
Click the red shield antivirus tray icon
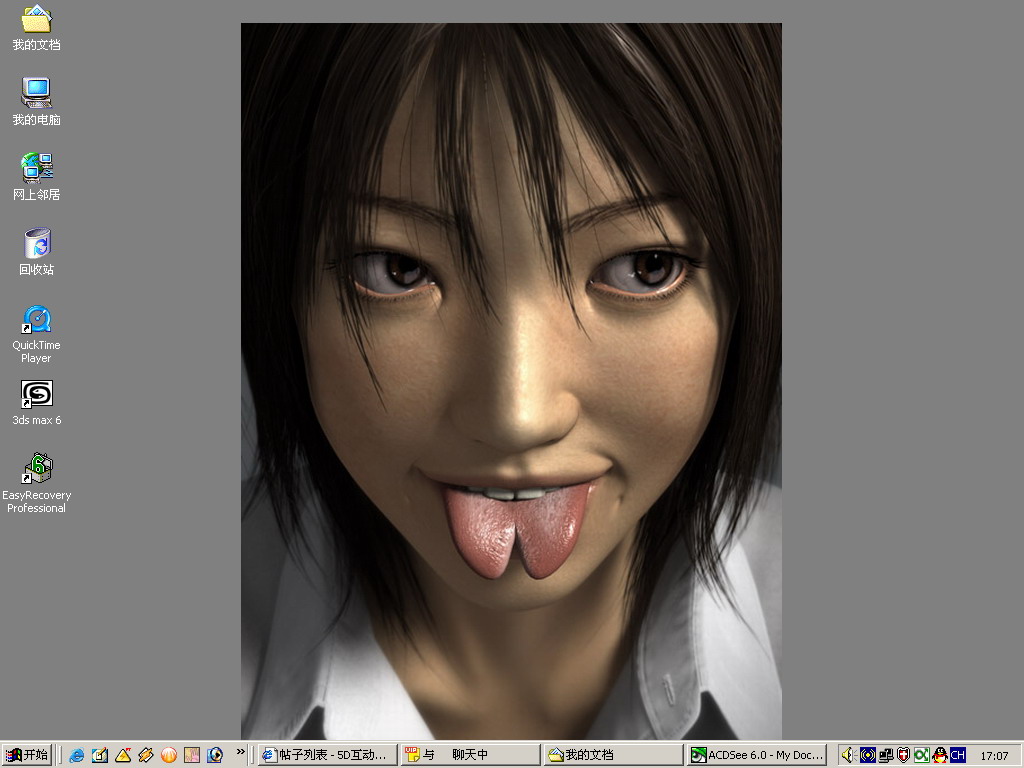pyautogui.click(x=903, y=756)
